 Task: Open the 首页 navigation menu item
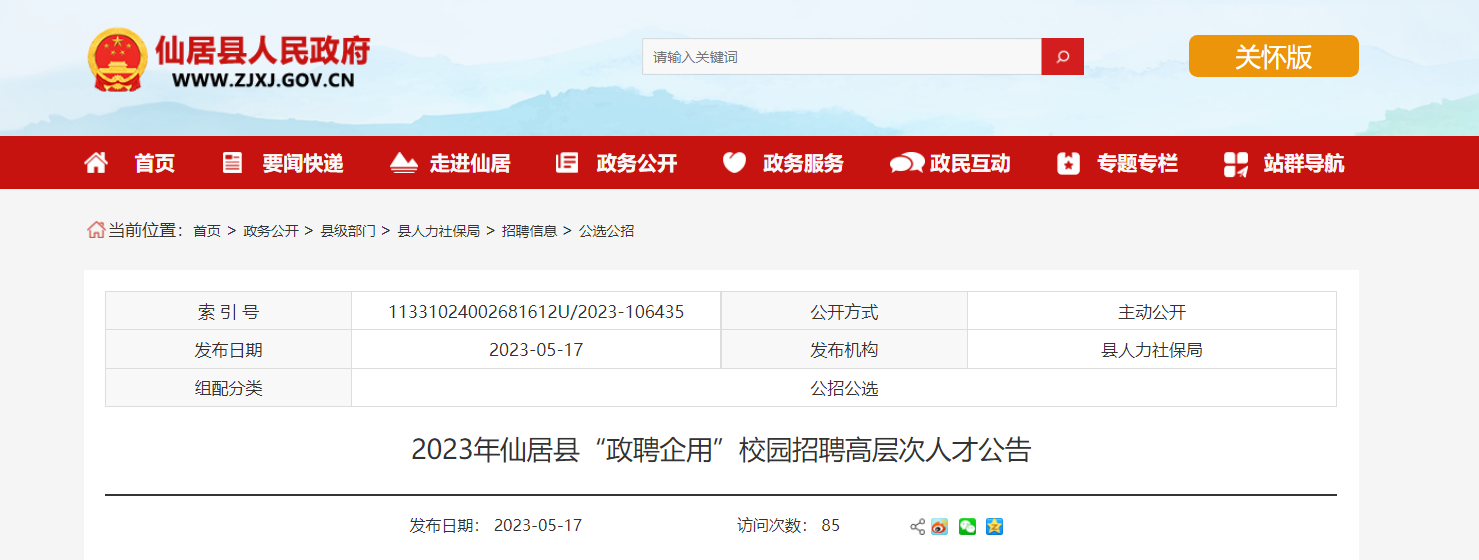coord(155,163)
